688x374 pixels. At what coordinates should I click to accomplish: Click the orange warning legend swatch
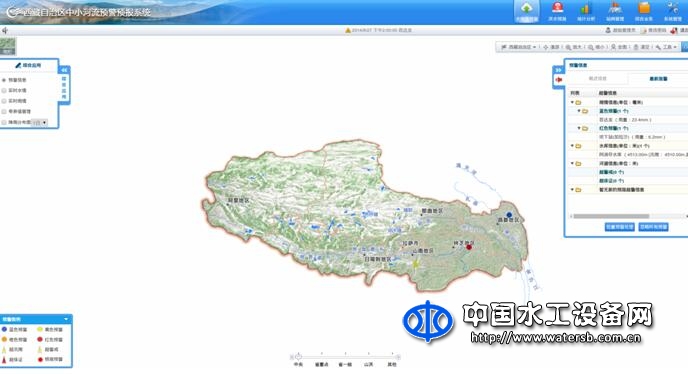[4, 339]
